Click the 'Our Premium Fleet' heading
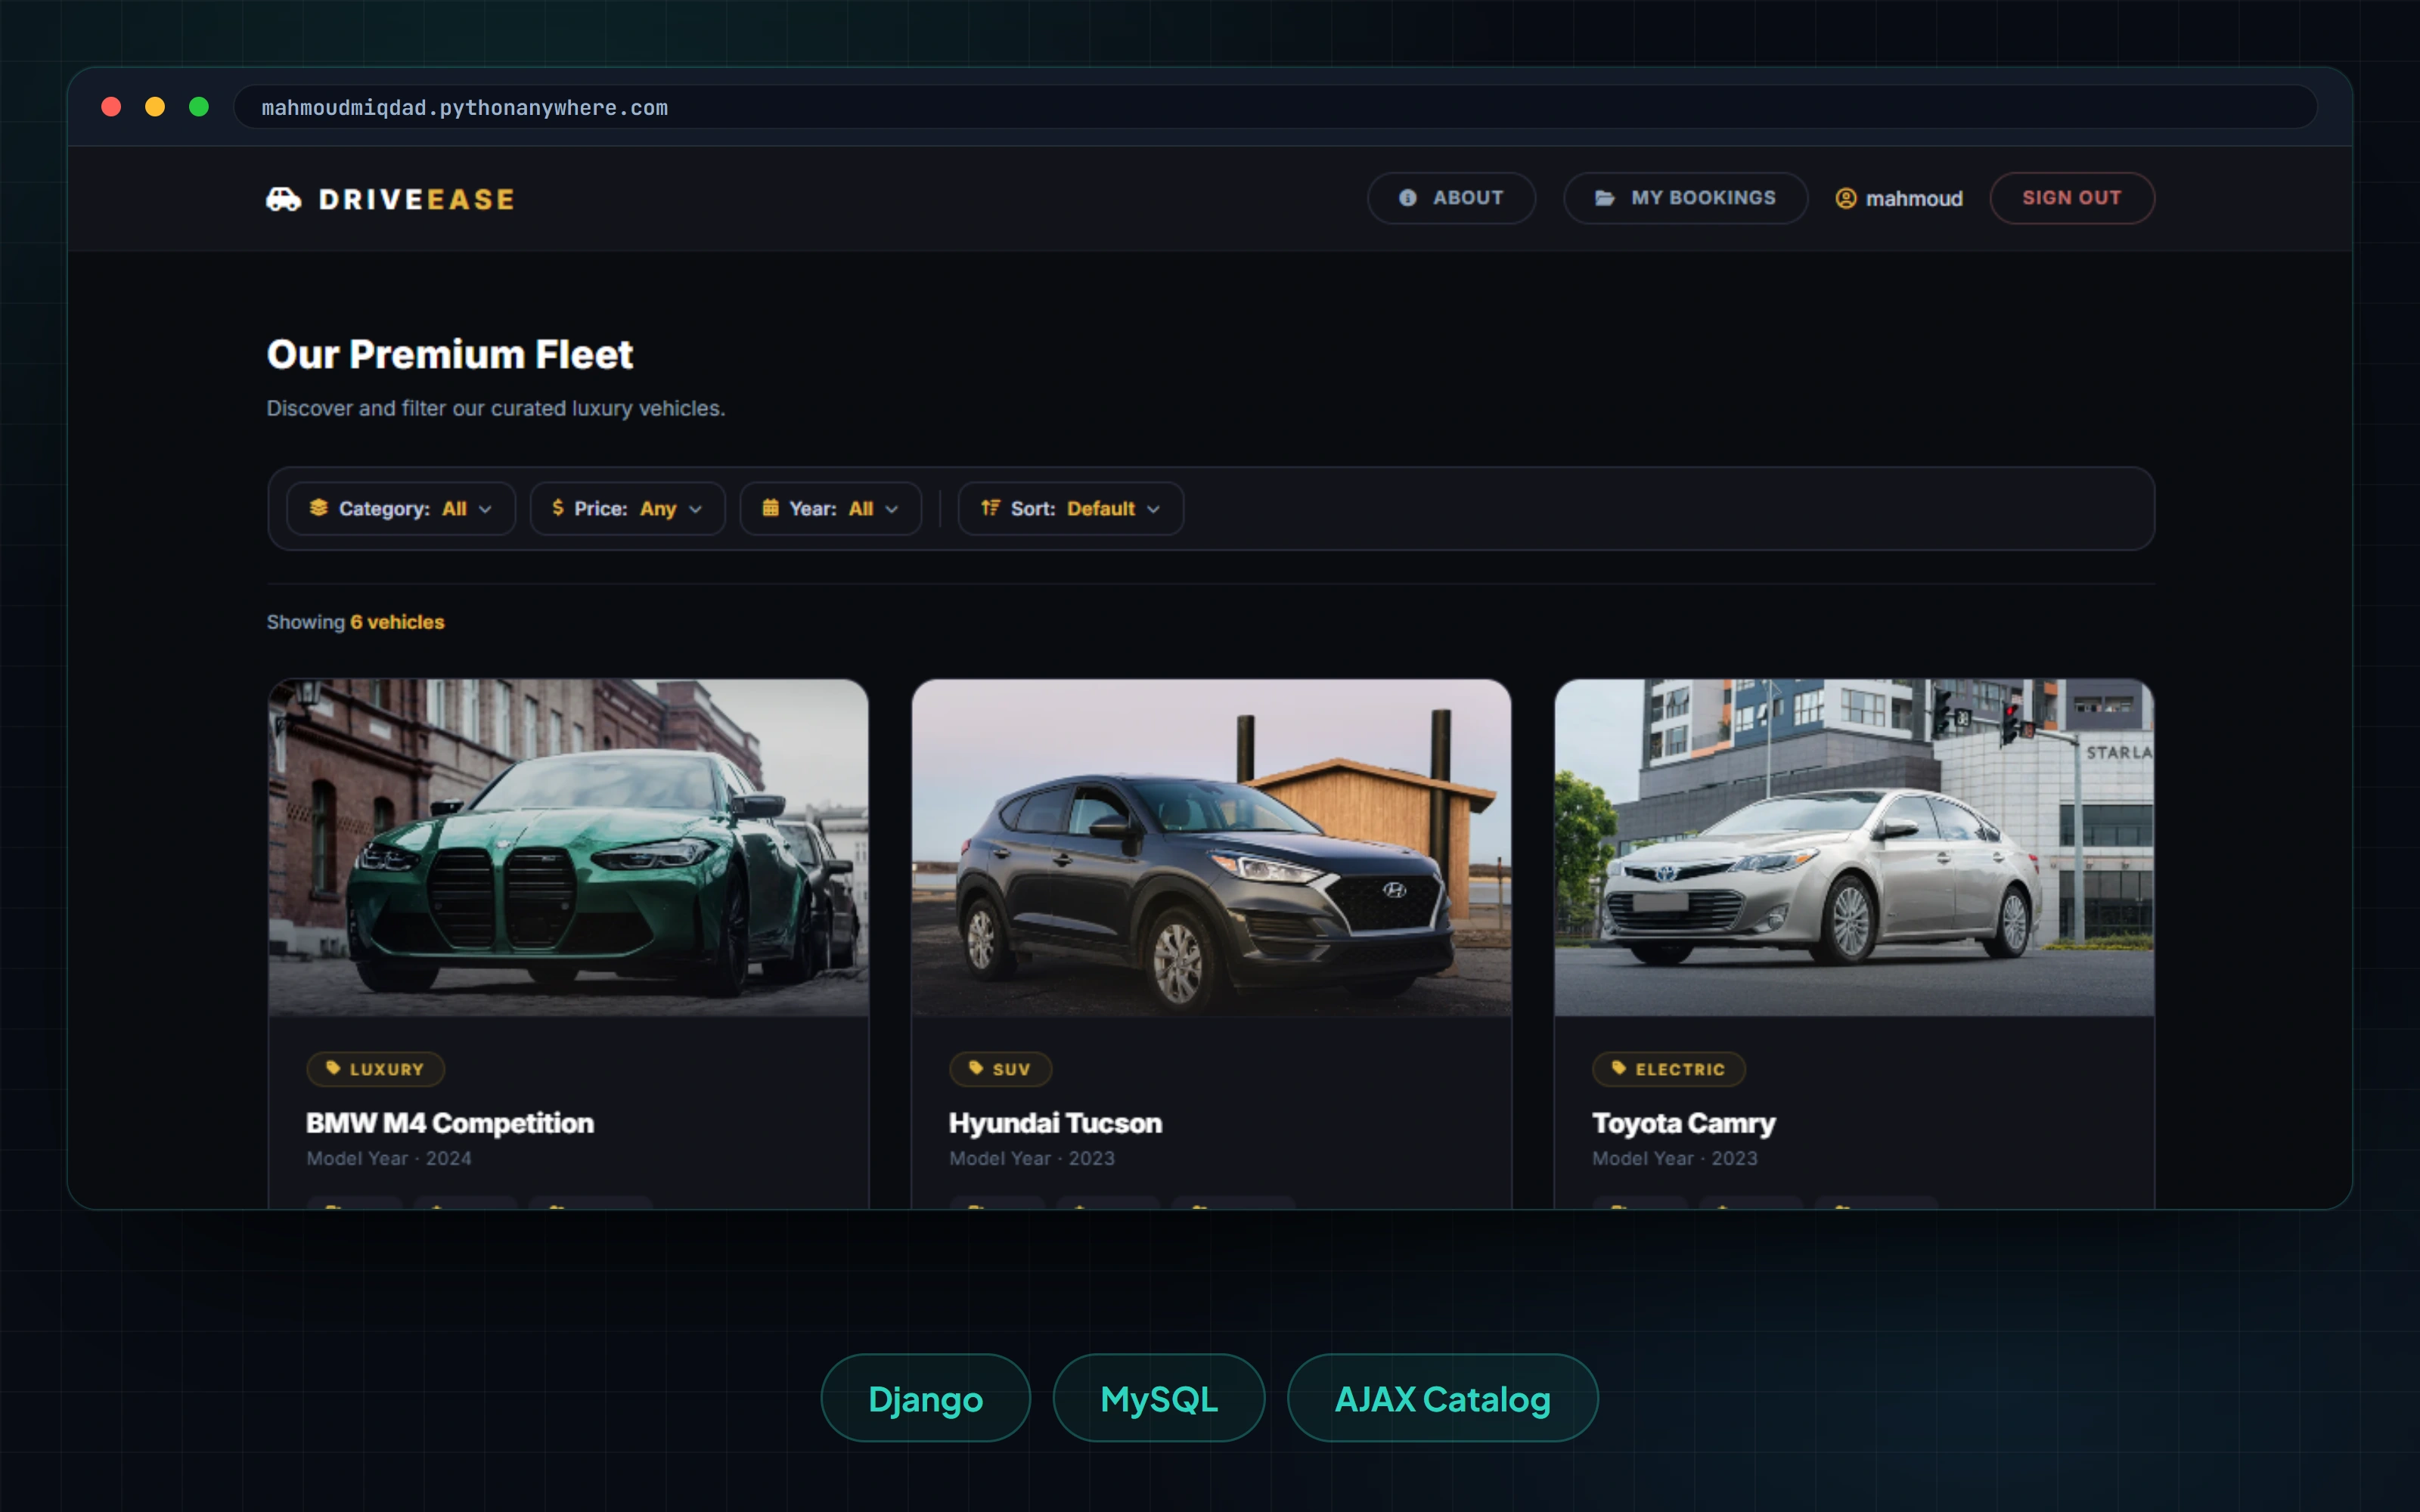This screenshot has width=2420, height=1512. 450,354
